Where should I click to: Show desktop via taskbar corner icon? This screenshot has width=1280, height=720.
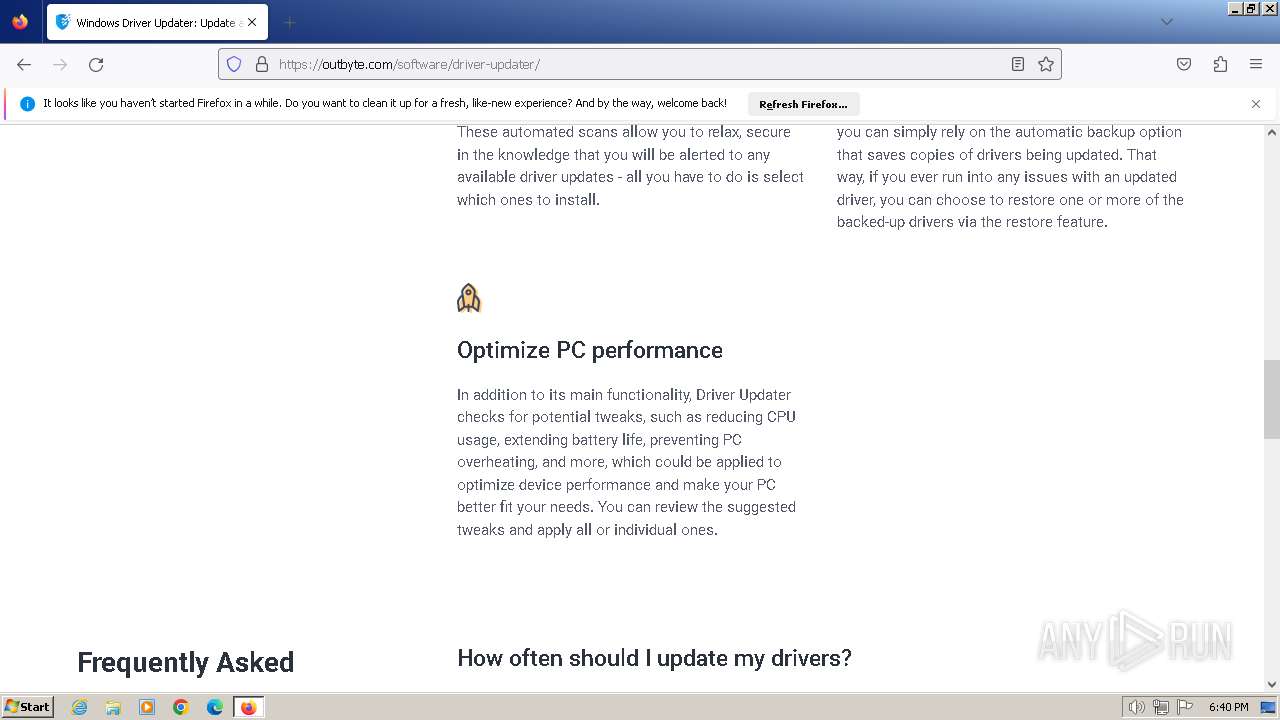click(1269, 707)
